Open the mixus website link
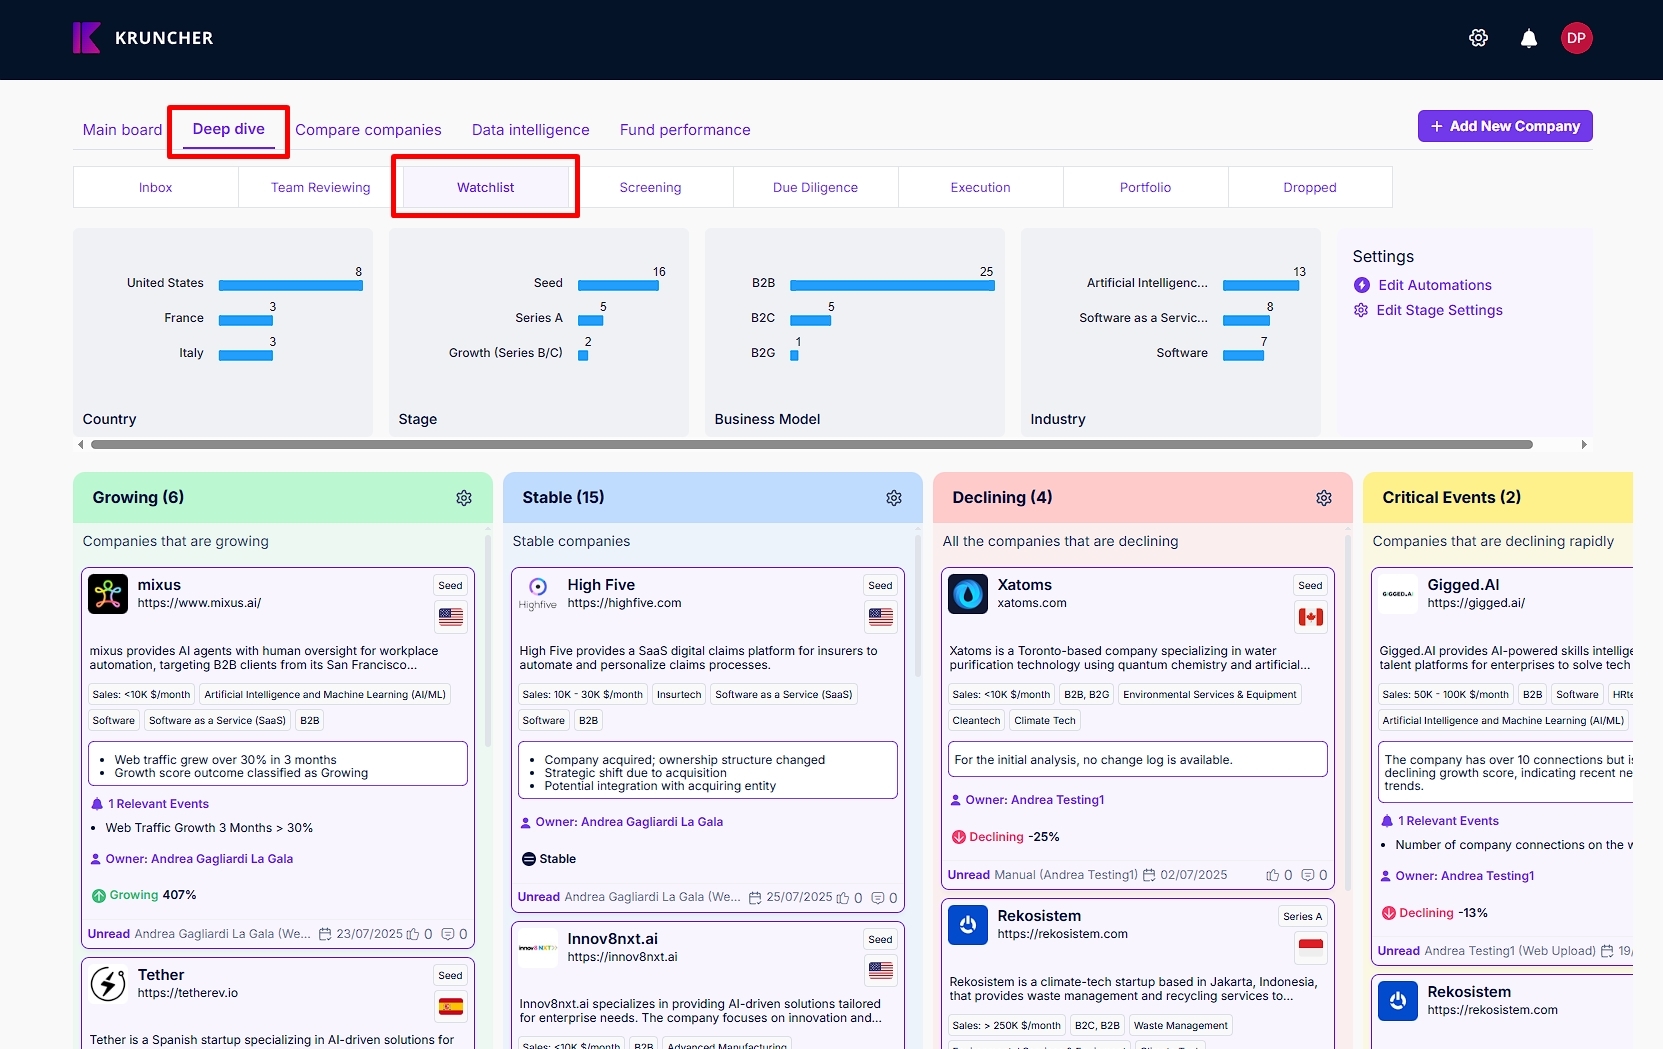The width and height of the screenshot is (1663, 1049). click(x=199, y=603)
